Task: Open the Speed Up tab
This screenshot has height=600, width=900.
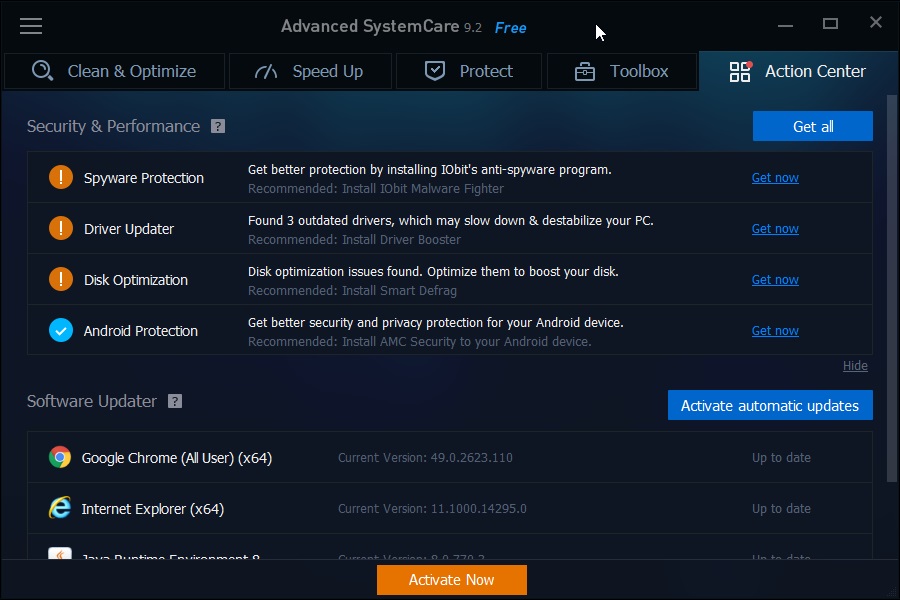Action: [x=309, y=72]
